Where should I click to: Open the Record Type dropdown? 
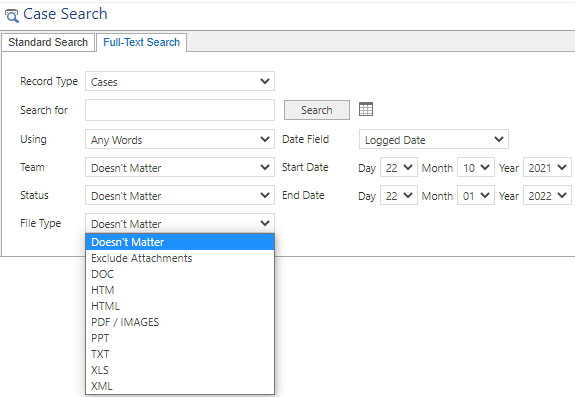pyautogui.click(x=180, y=81)
